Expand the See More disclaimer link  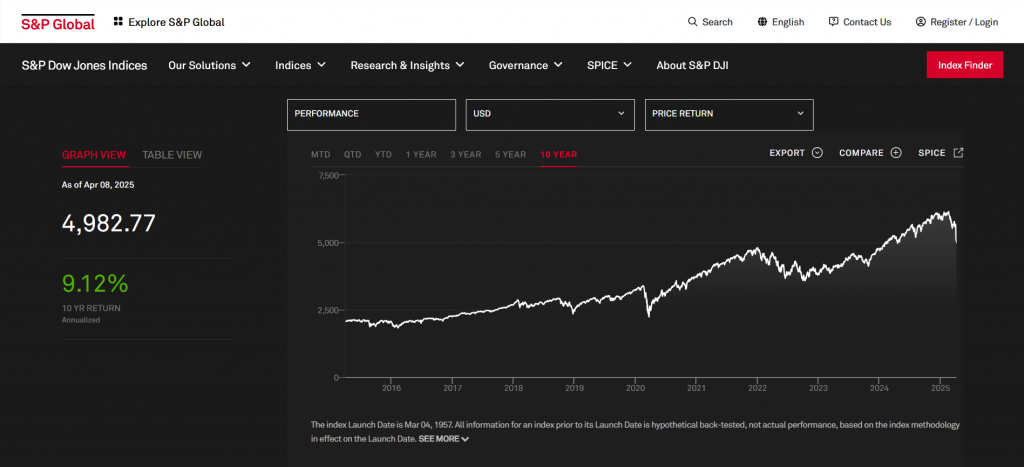pyautogui.click(x=444, y=439)
